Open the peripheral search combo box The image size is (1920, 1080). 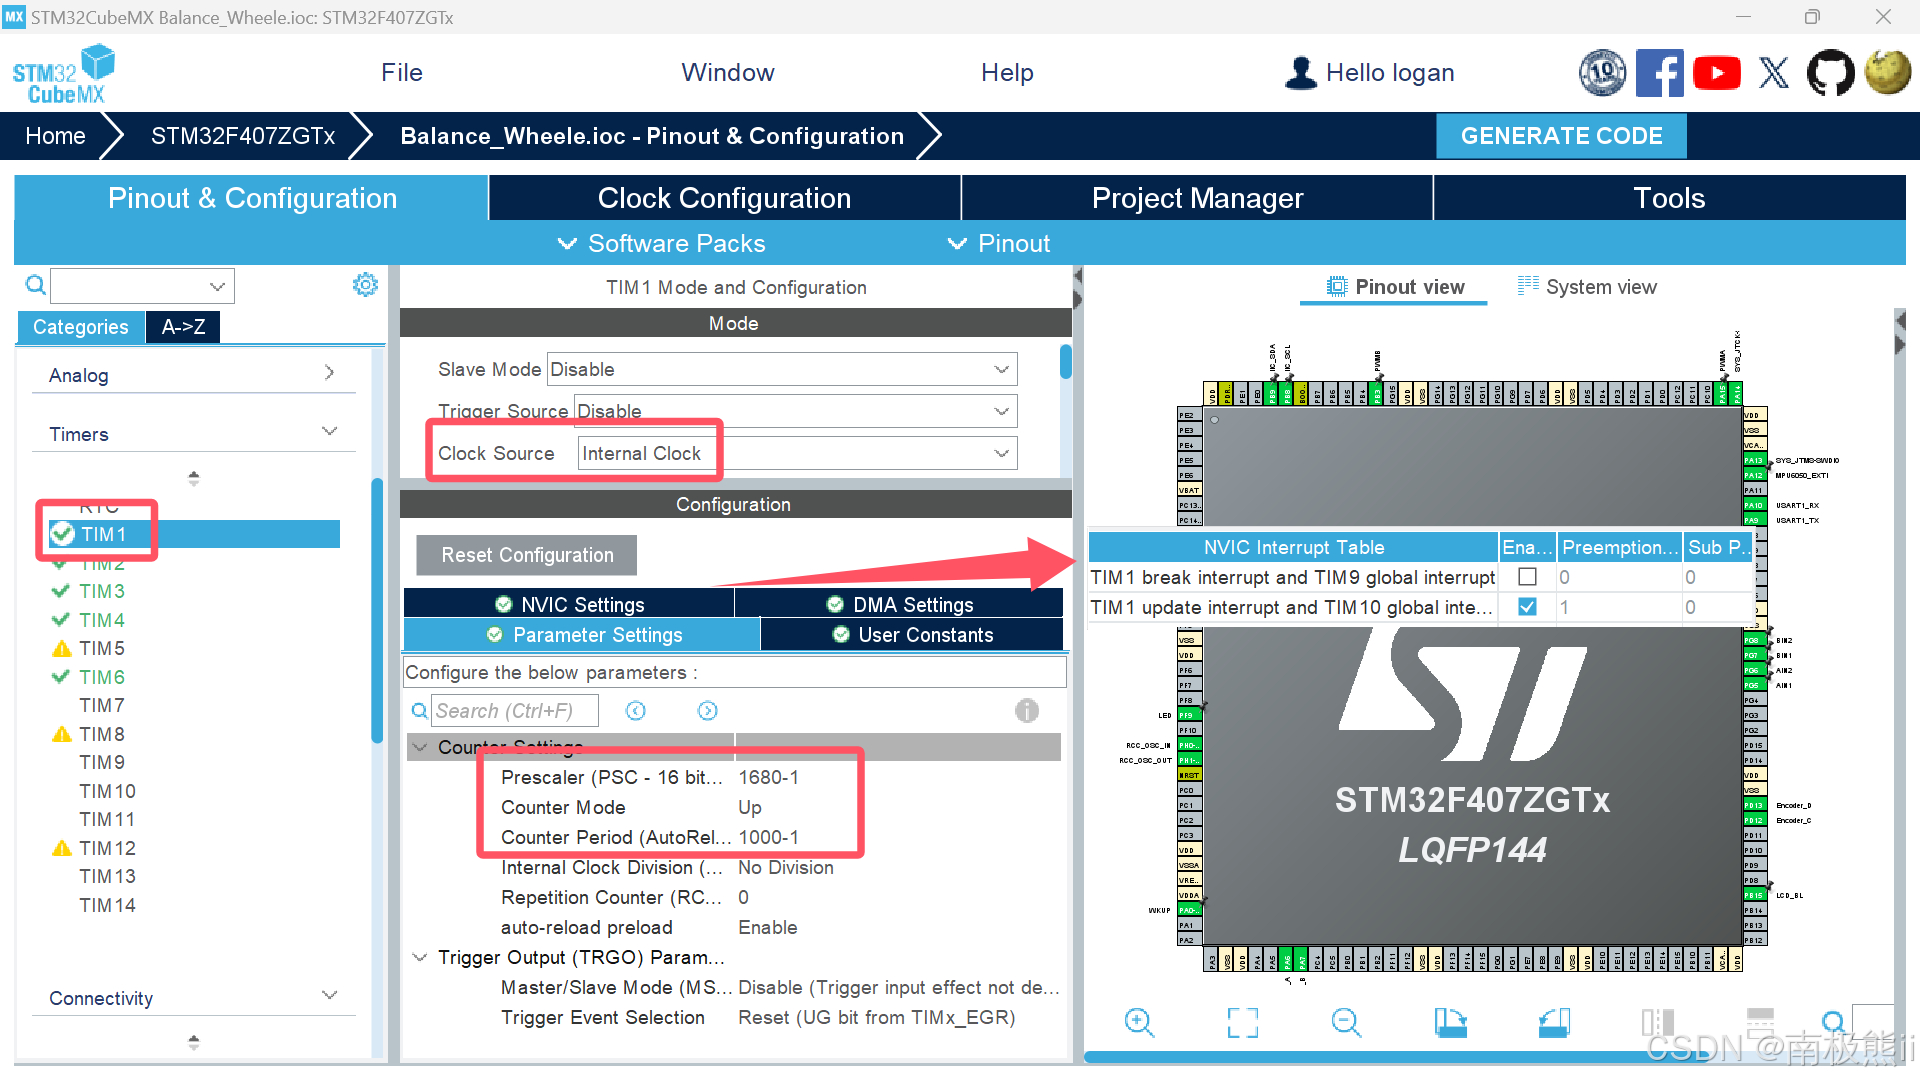coord(142,286)
